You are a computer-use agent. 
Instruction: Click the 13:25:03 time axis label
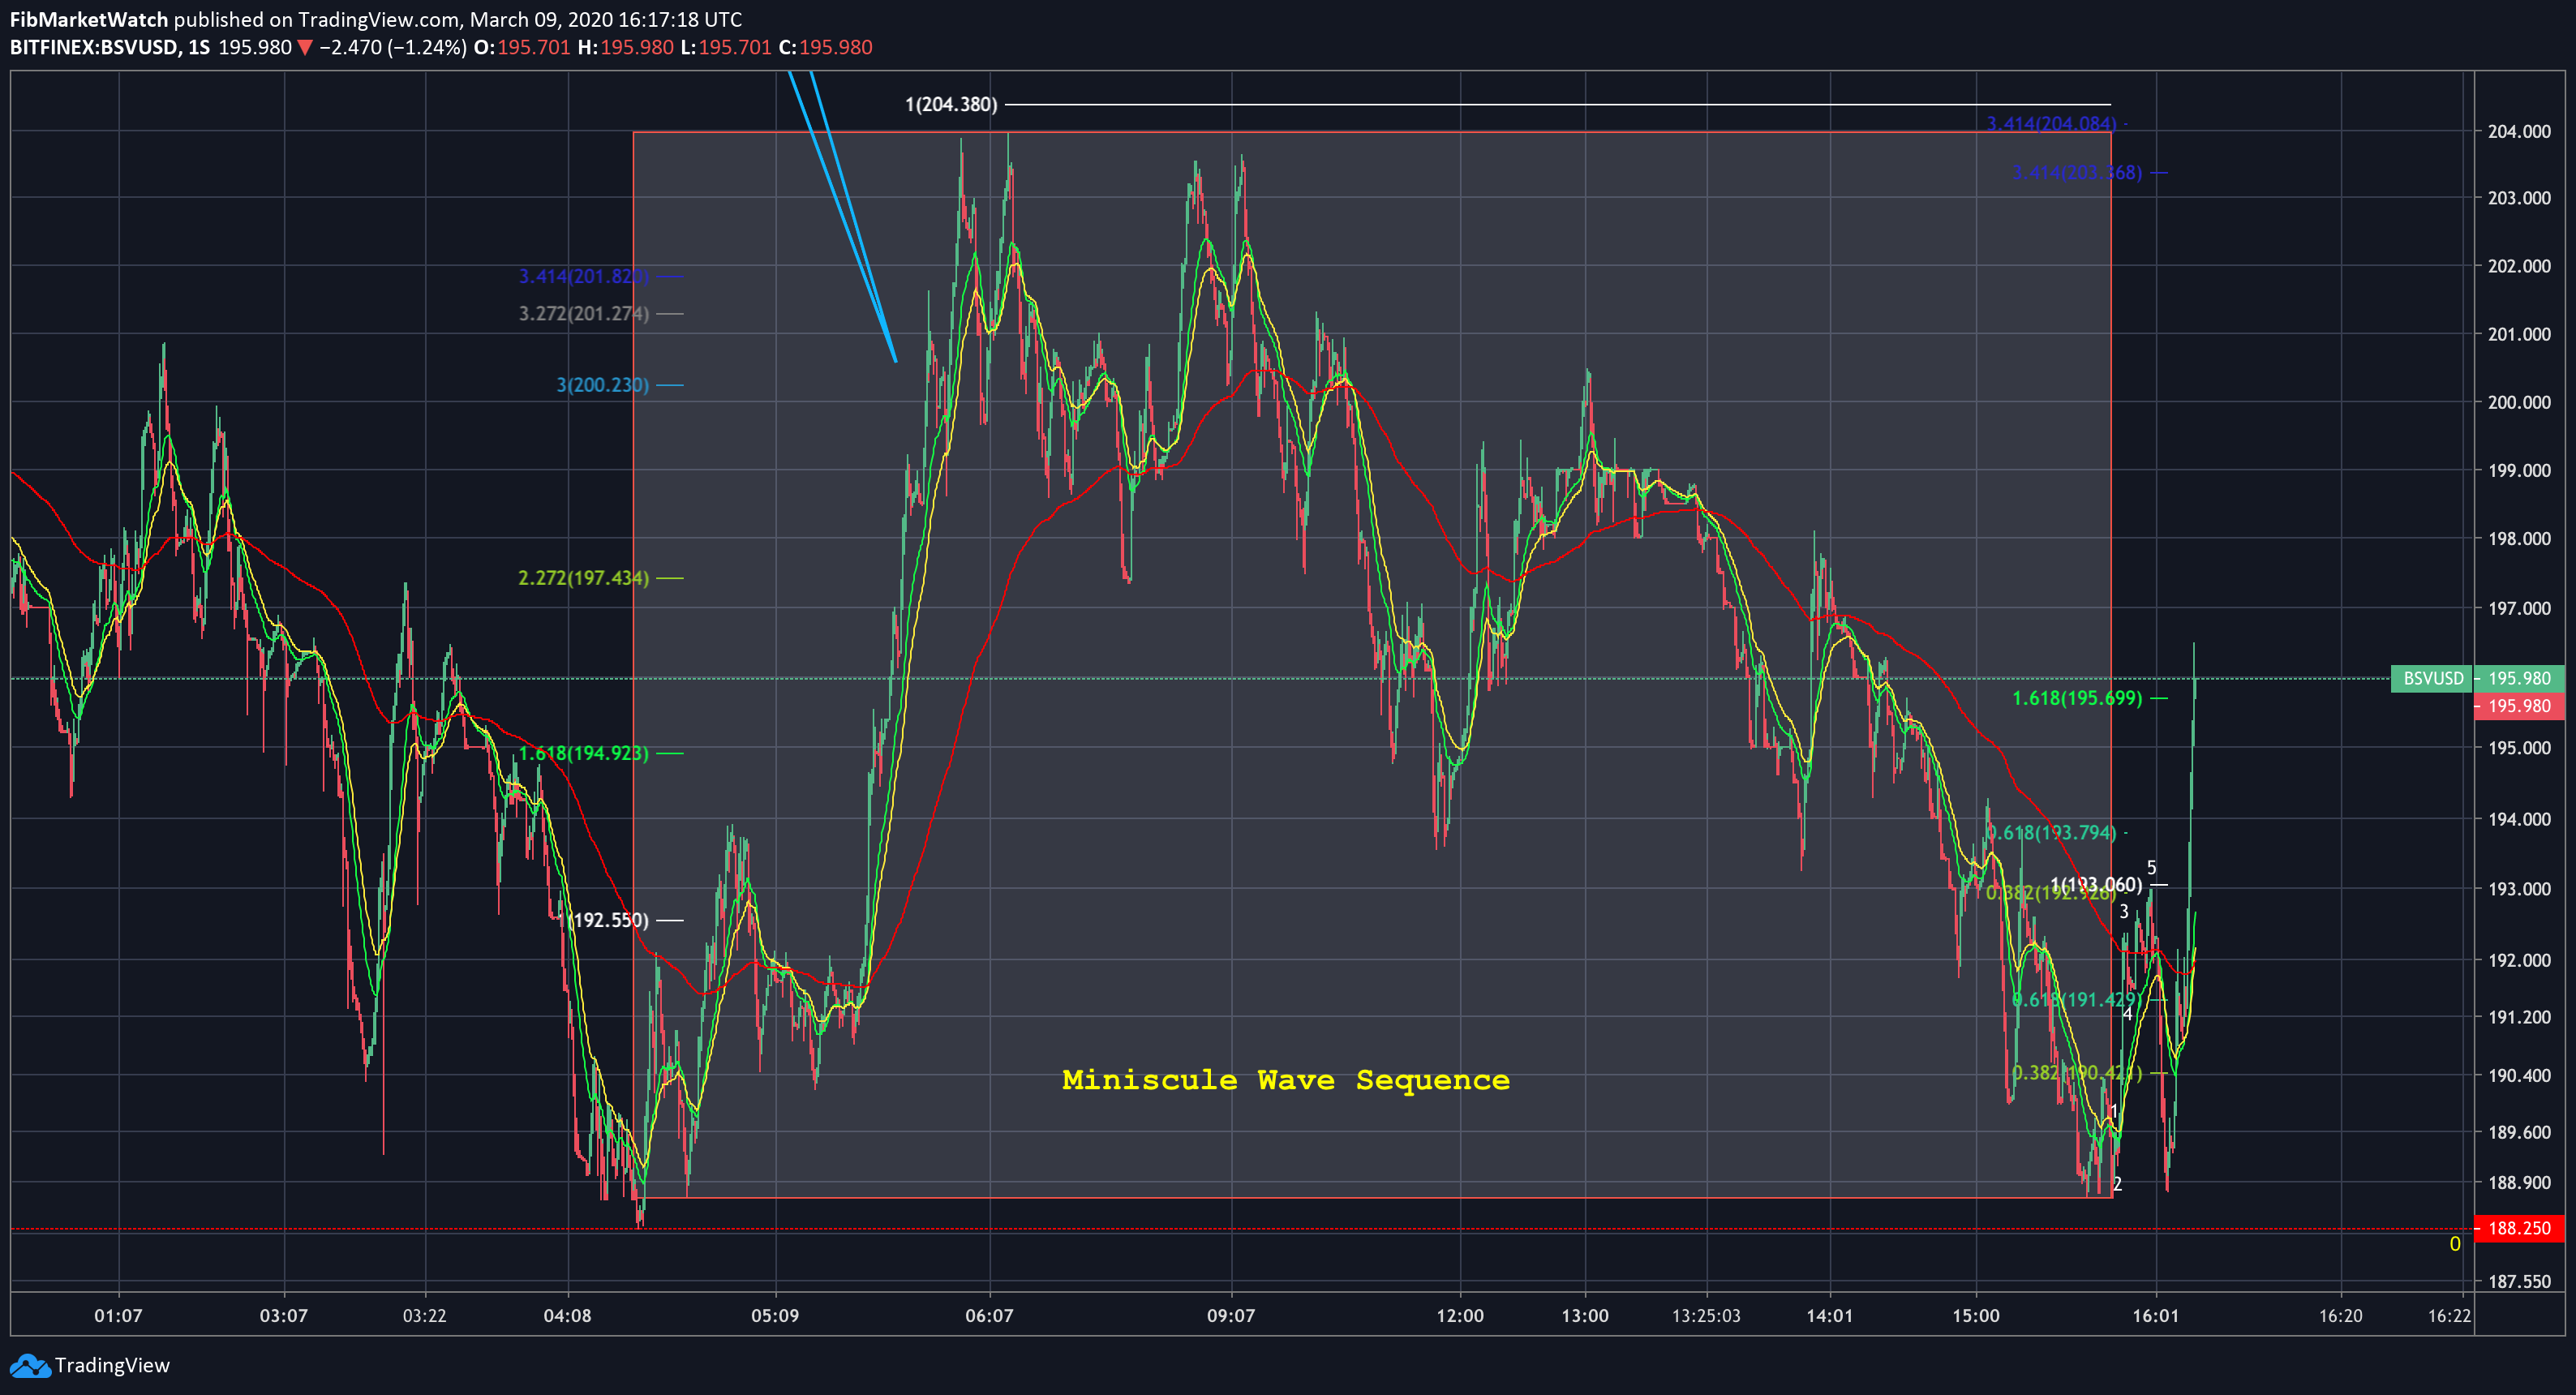pyautogui.click(x=1706, y=1315)
